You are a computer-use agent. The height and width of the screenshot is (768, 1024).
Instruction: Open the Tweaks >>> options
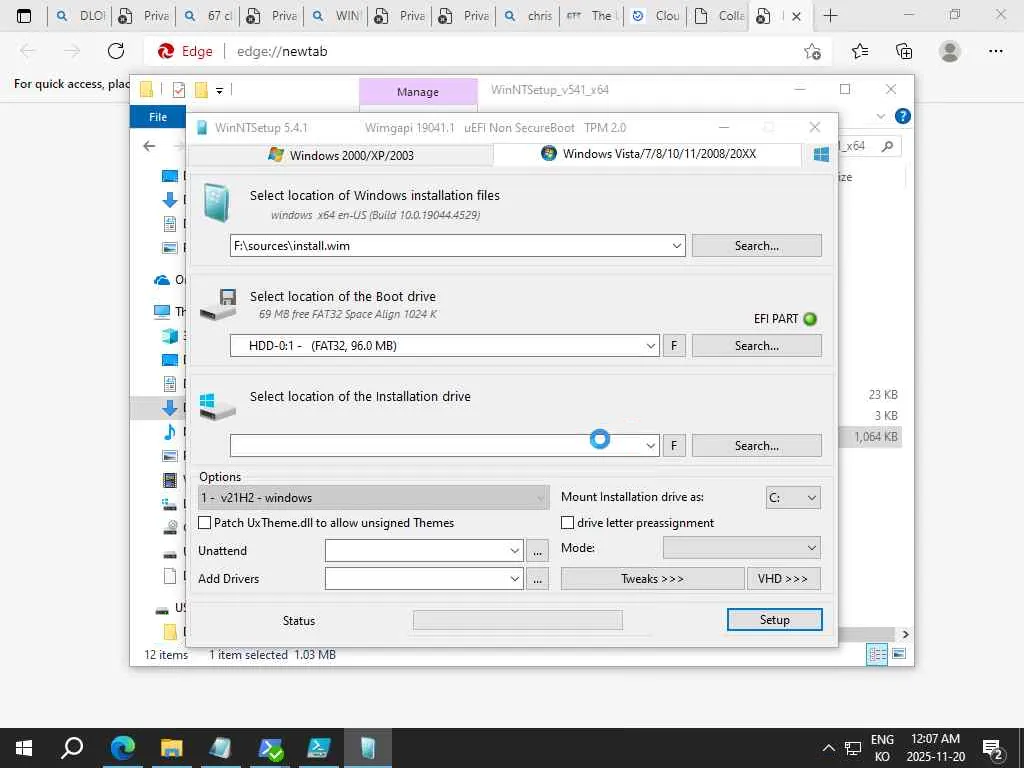652,579
